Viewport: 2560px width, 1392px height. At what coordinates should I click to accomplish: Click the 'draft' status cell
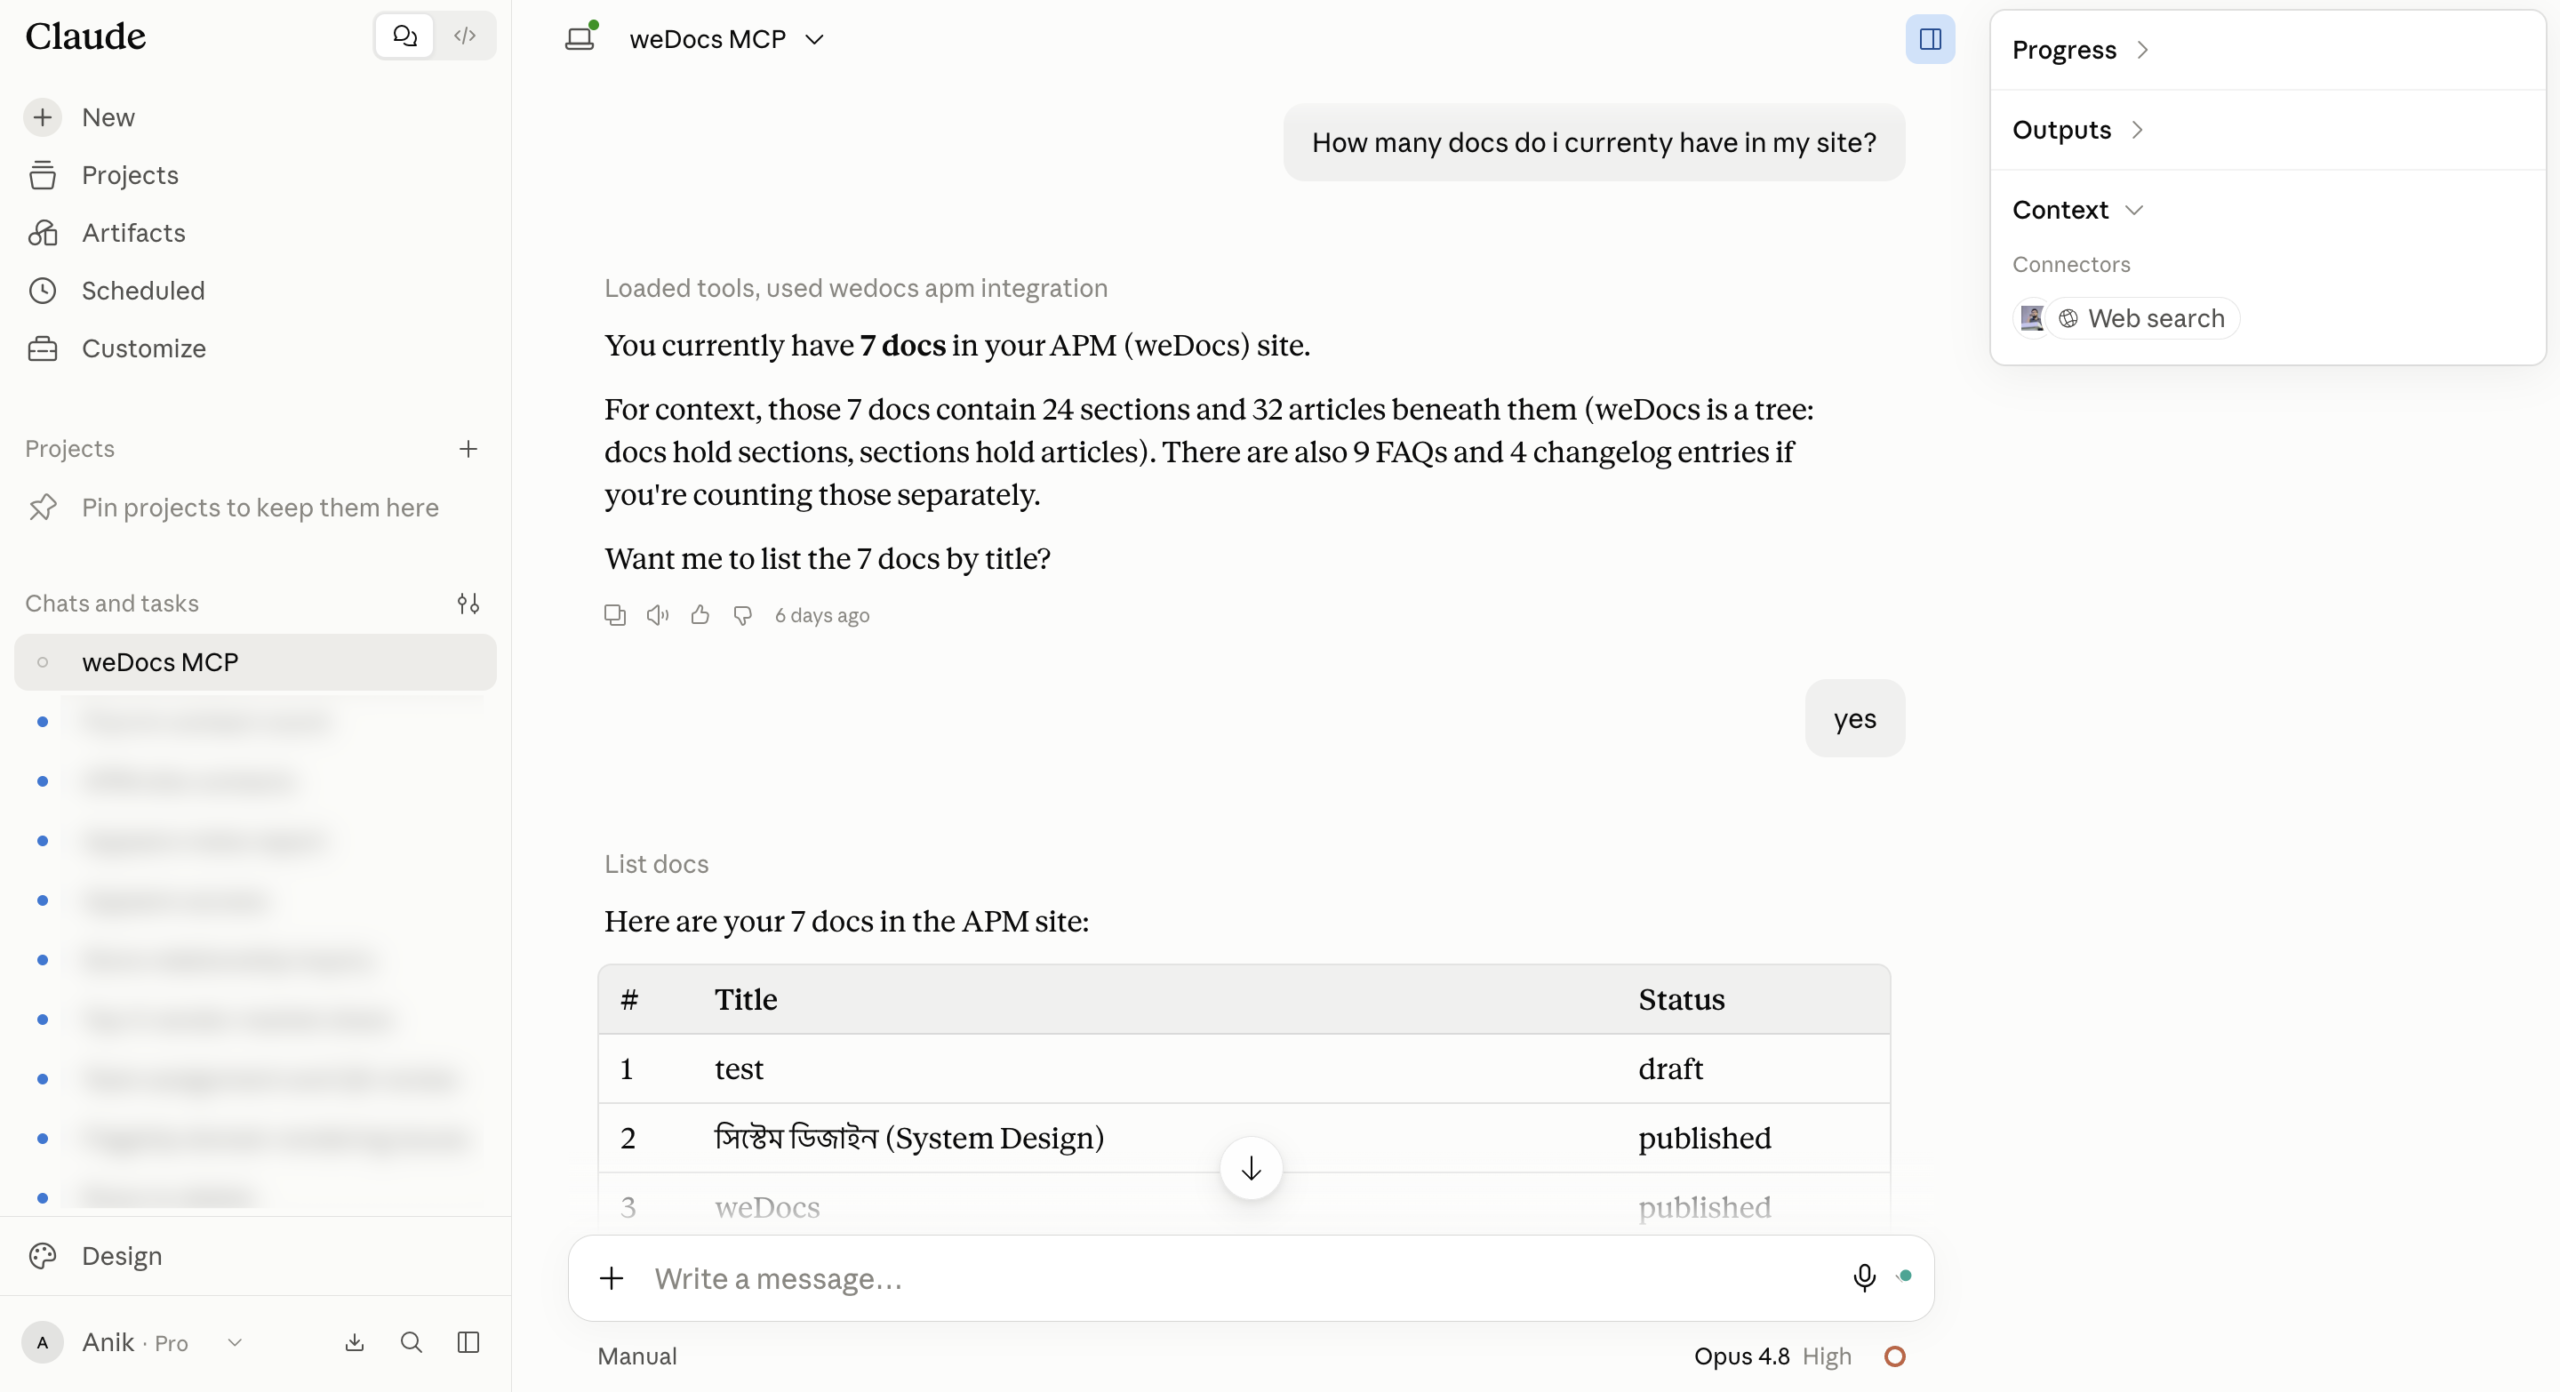click(x=1670, y=1069)
